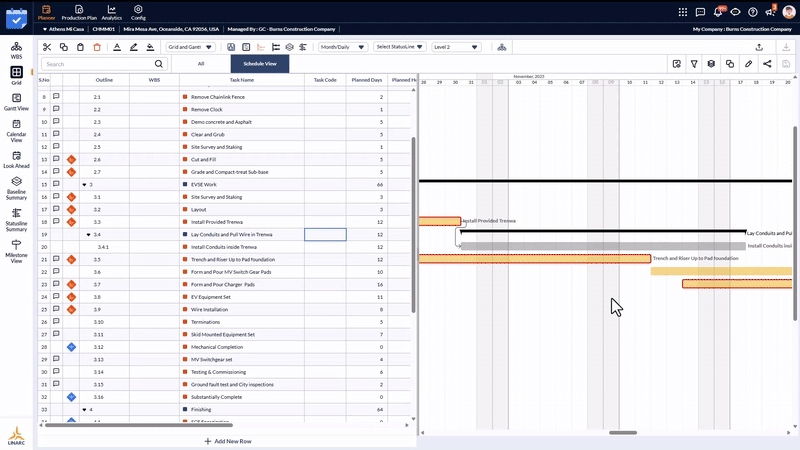800x450 pixels.
Task: Click the Install Provided Trenwa Gantt bar
Action: click(x=440, y=221)
